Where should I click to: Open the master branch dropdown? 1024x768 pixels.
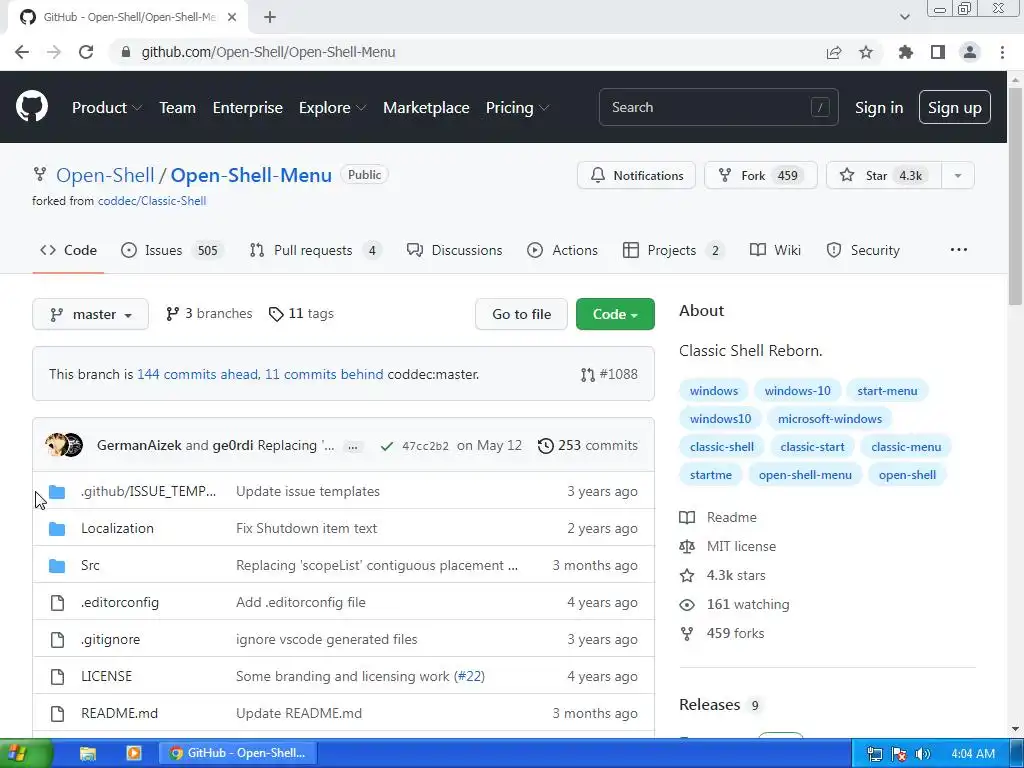(90, 314)
